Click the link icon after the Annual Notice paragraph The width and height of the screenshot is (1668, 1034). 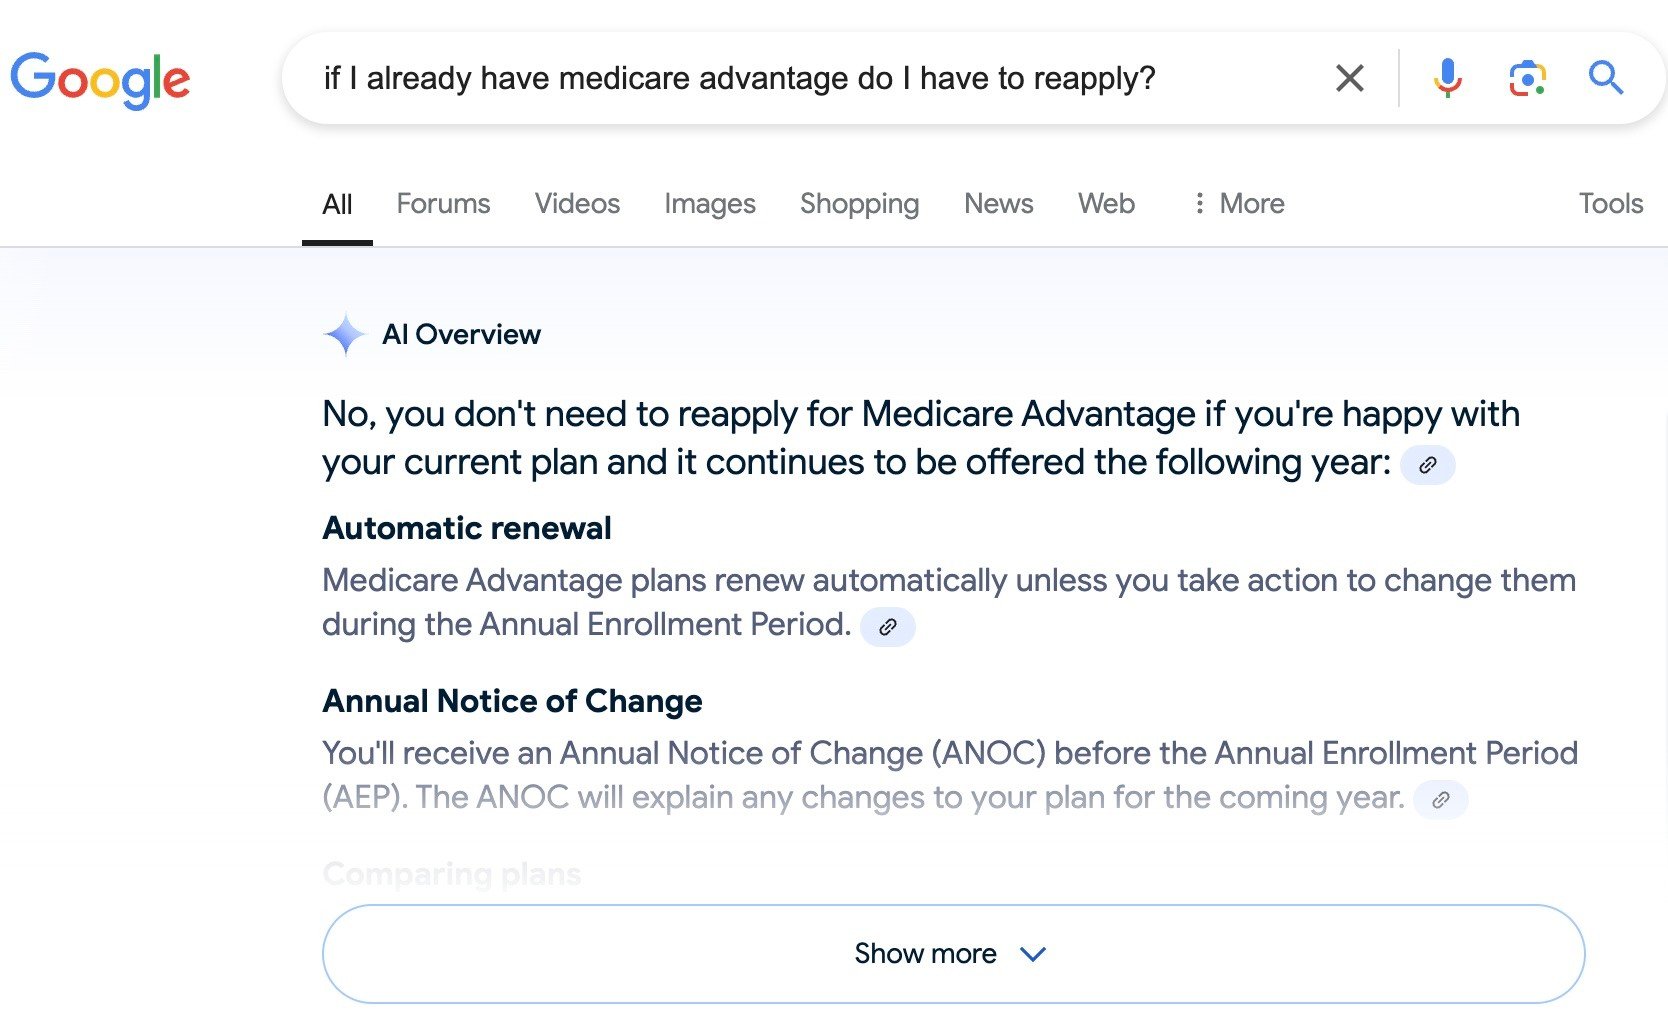(1441, 800)
